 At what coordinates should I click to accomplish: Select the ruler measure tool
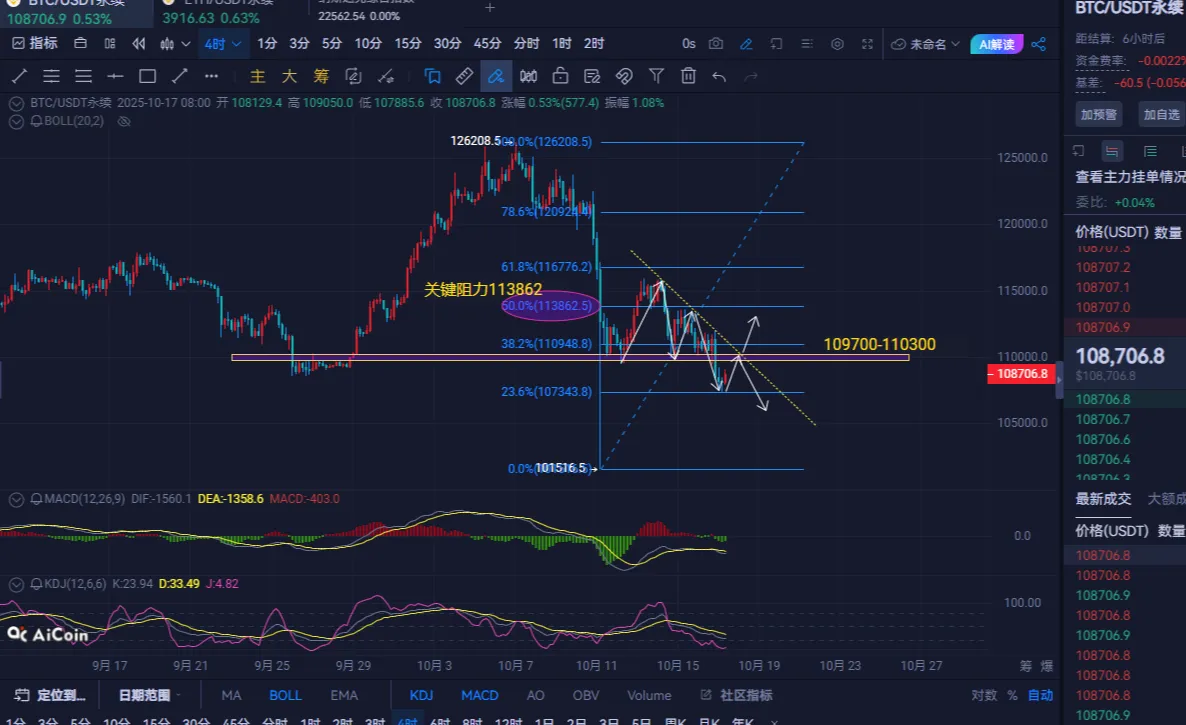(x=464, y=76)
